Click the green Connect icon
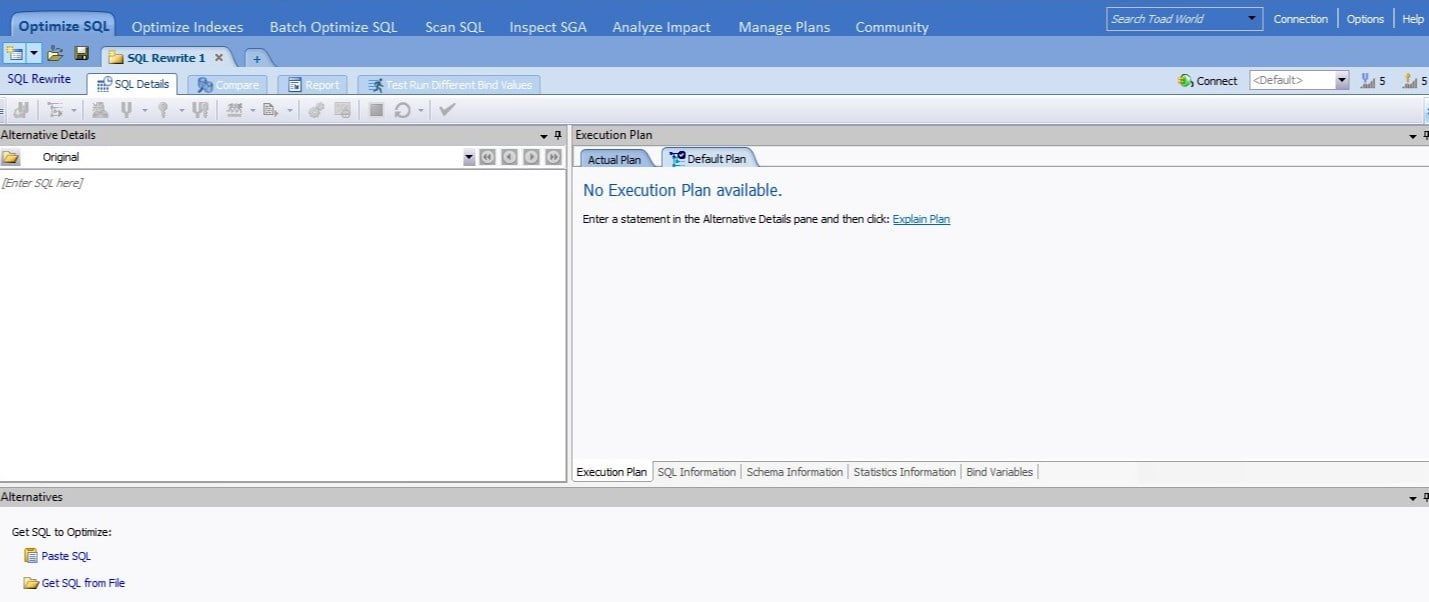This screenshot has width=1429, height=602. click(1185, 81)
